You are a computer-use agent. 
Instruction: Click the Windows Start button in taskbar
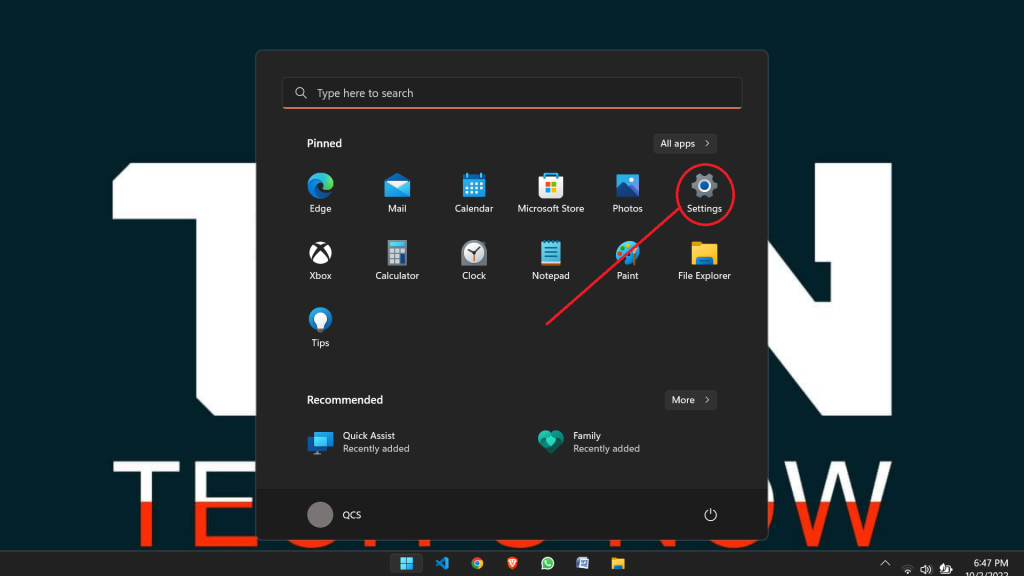click(406, 563)
